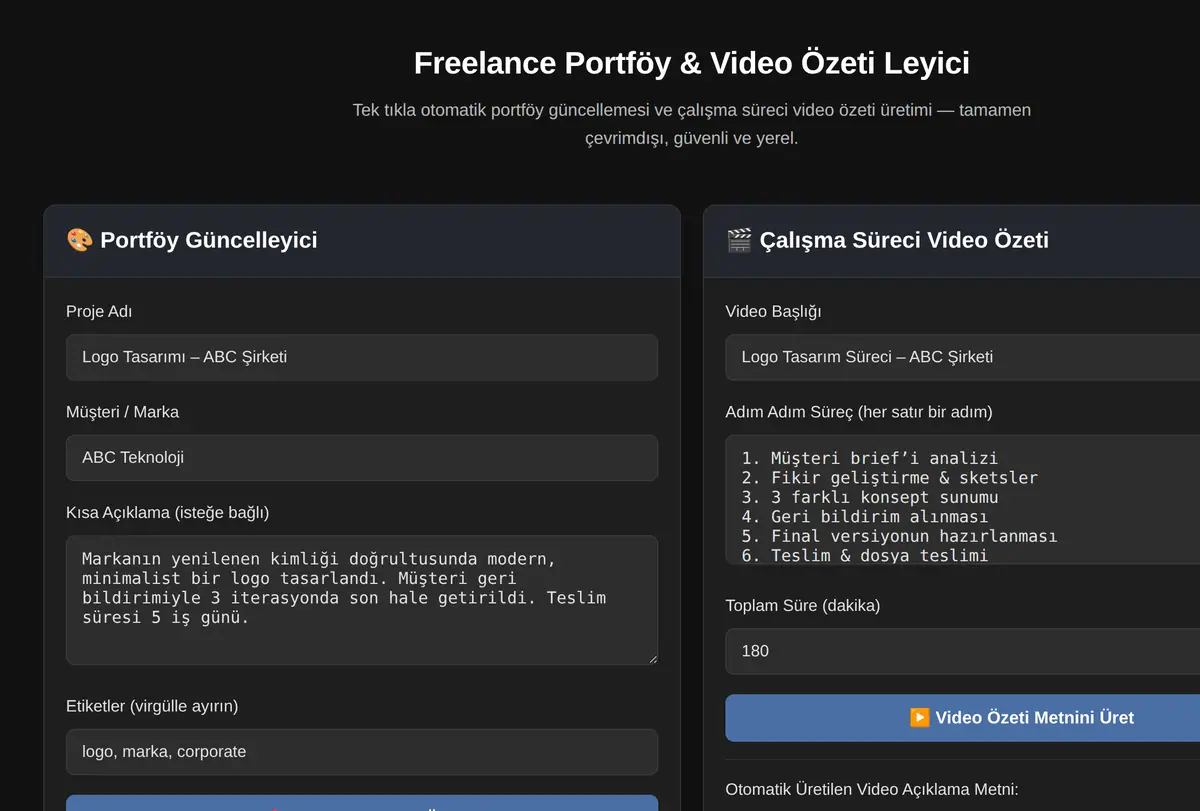Click the line '3. 3 farklı konsept sunumu'
The width and height of the screenshot is (1200, 811).
pos(870,497)
